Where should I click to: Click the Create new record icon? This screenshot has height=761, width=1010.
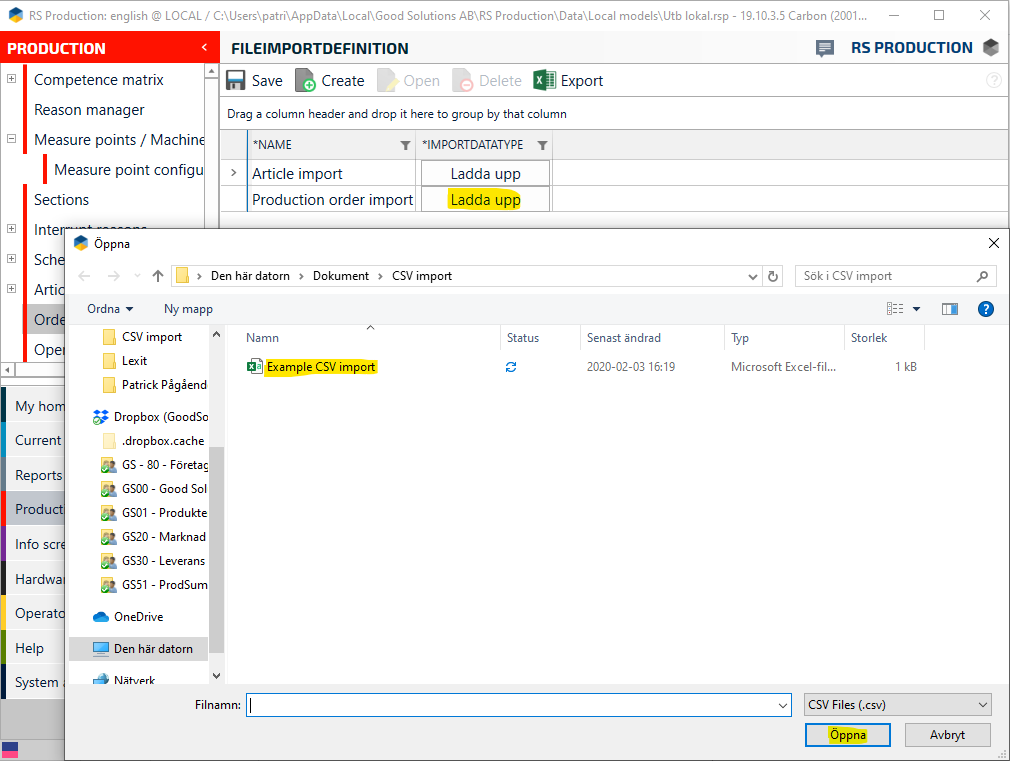304,81
